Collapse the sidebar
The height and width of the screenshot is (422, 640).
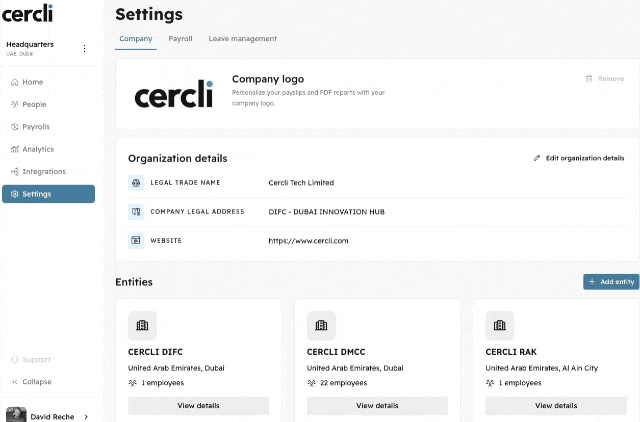(48, 382)
